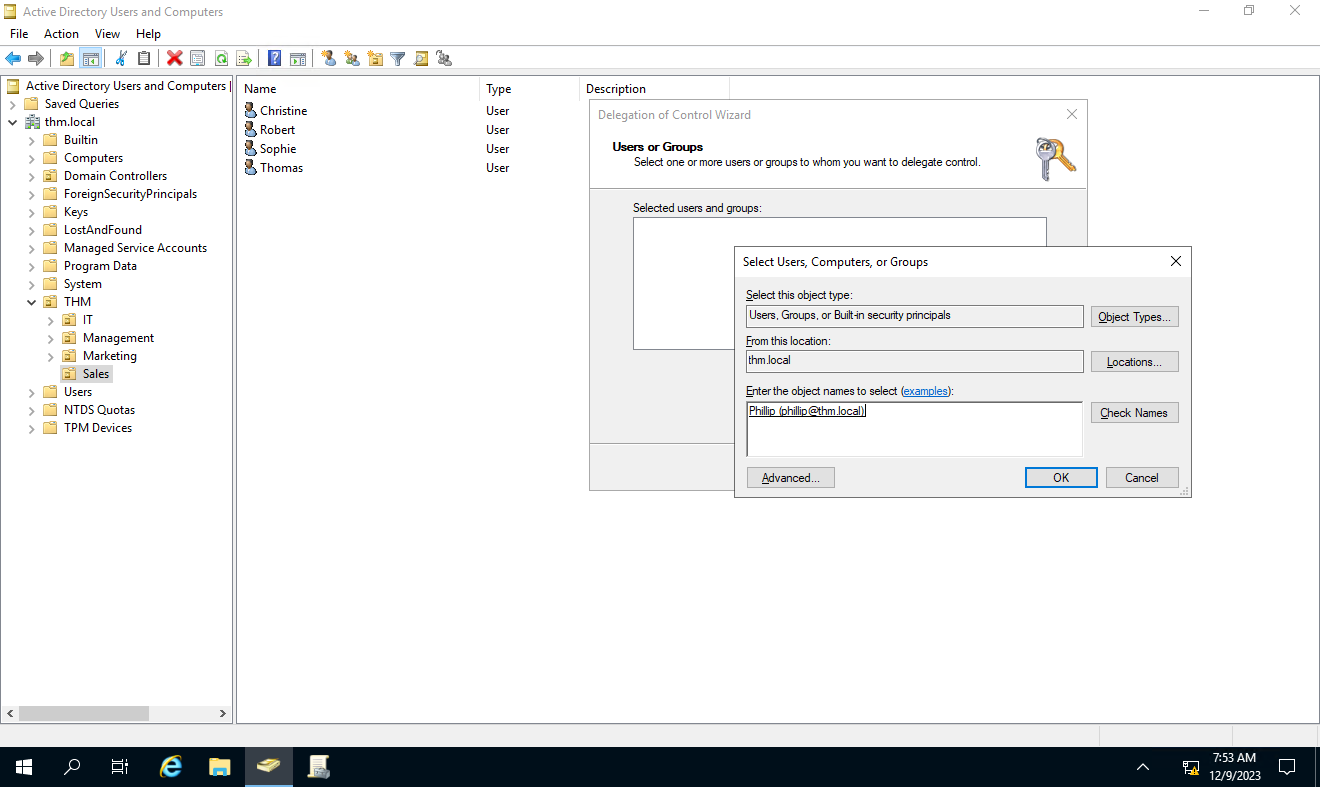Click the blue Back arrow in toolbar

[x=13, y=59]
